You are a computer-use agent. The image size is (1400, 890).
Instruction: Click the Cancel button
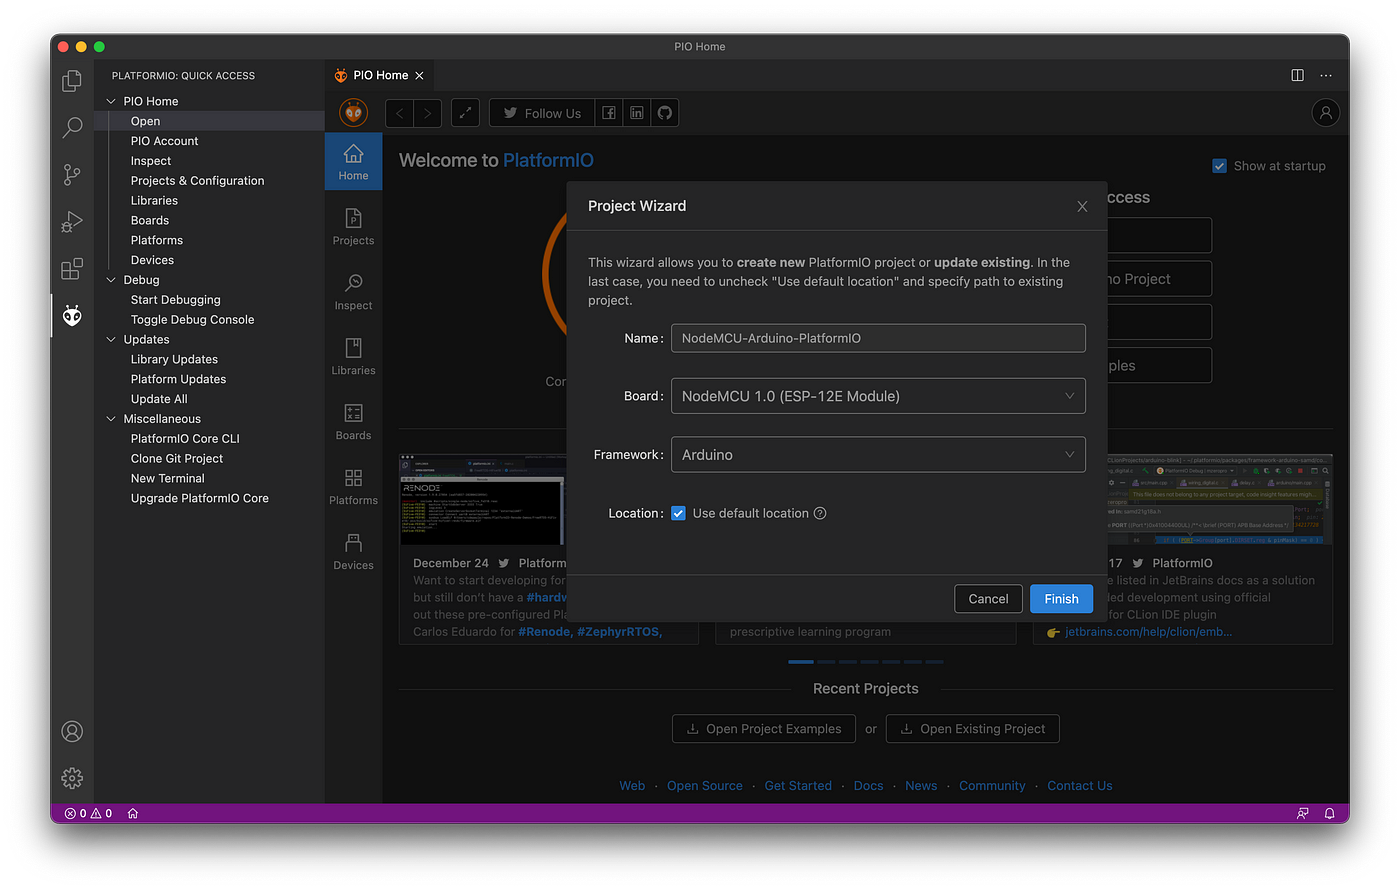(x=988, y=599)
